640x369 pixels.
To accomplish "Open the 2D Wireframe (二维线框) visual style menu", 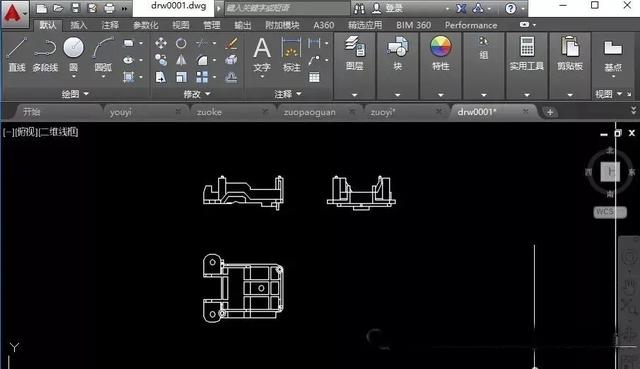I will click(x=58, y=132).
